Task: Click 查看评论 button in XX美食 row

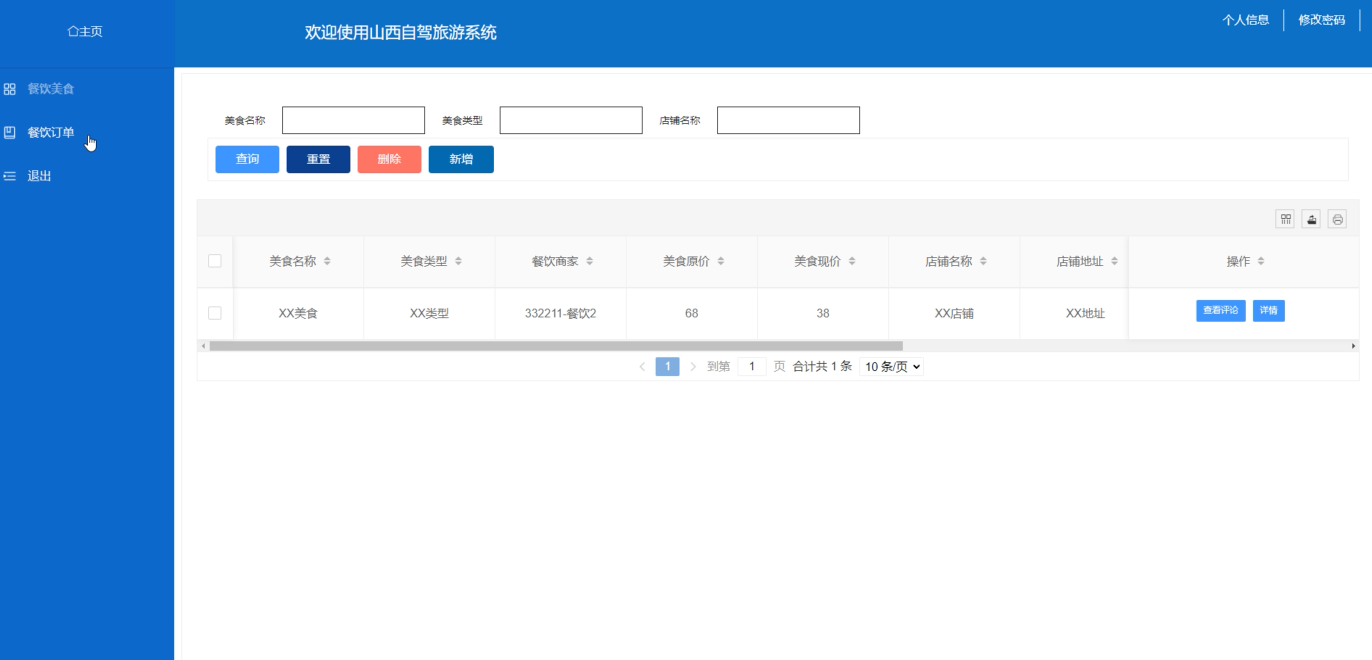Action: pos(1221,311)
